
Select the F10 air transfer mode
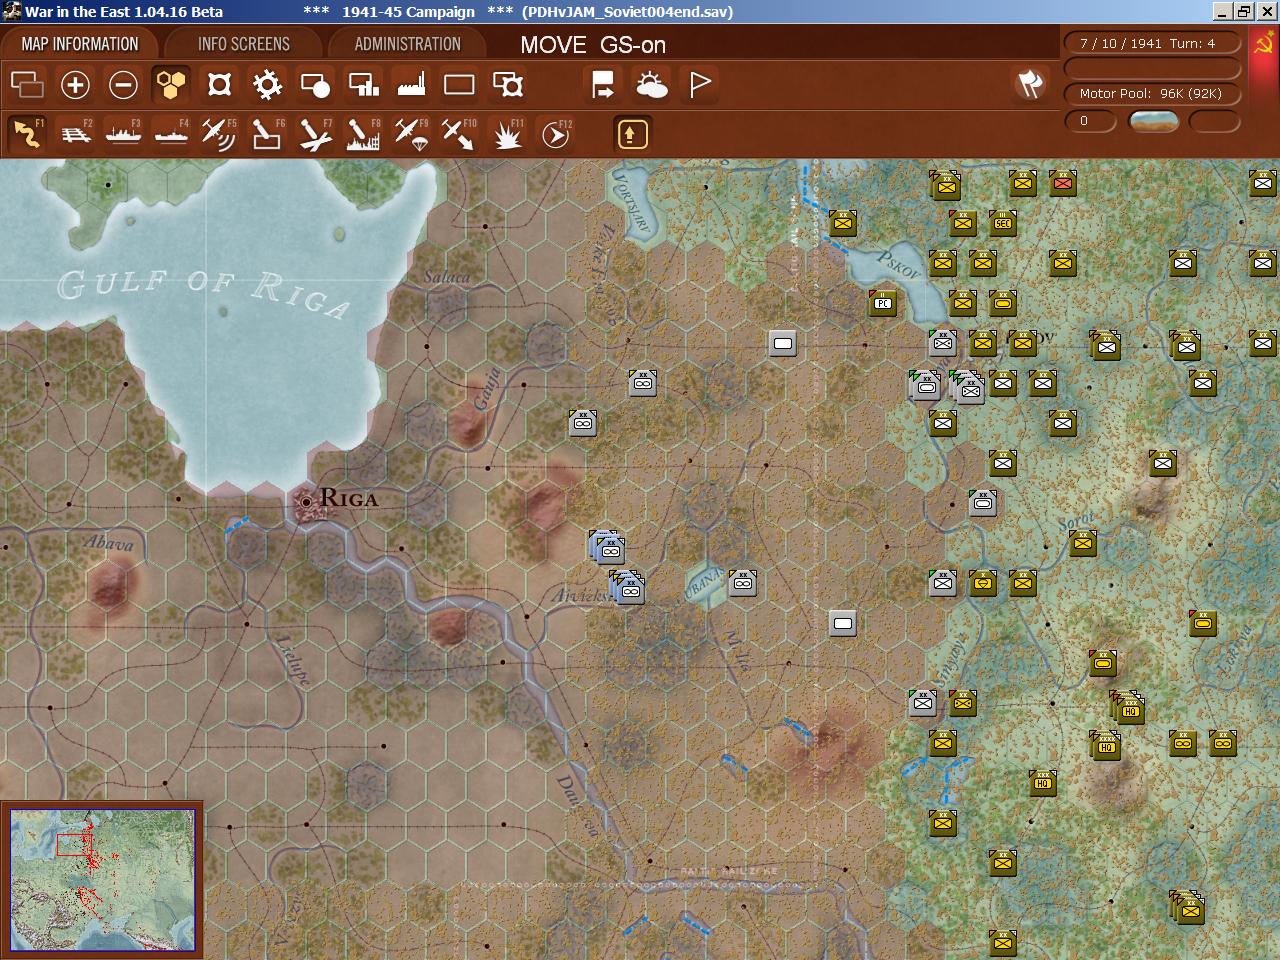point(459,134)
